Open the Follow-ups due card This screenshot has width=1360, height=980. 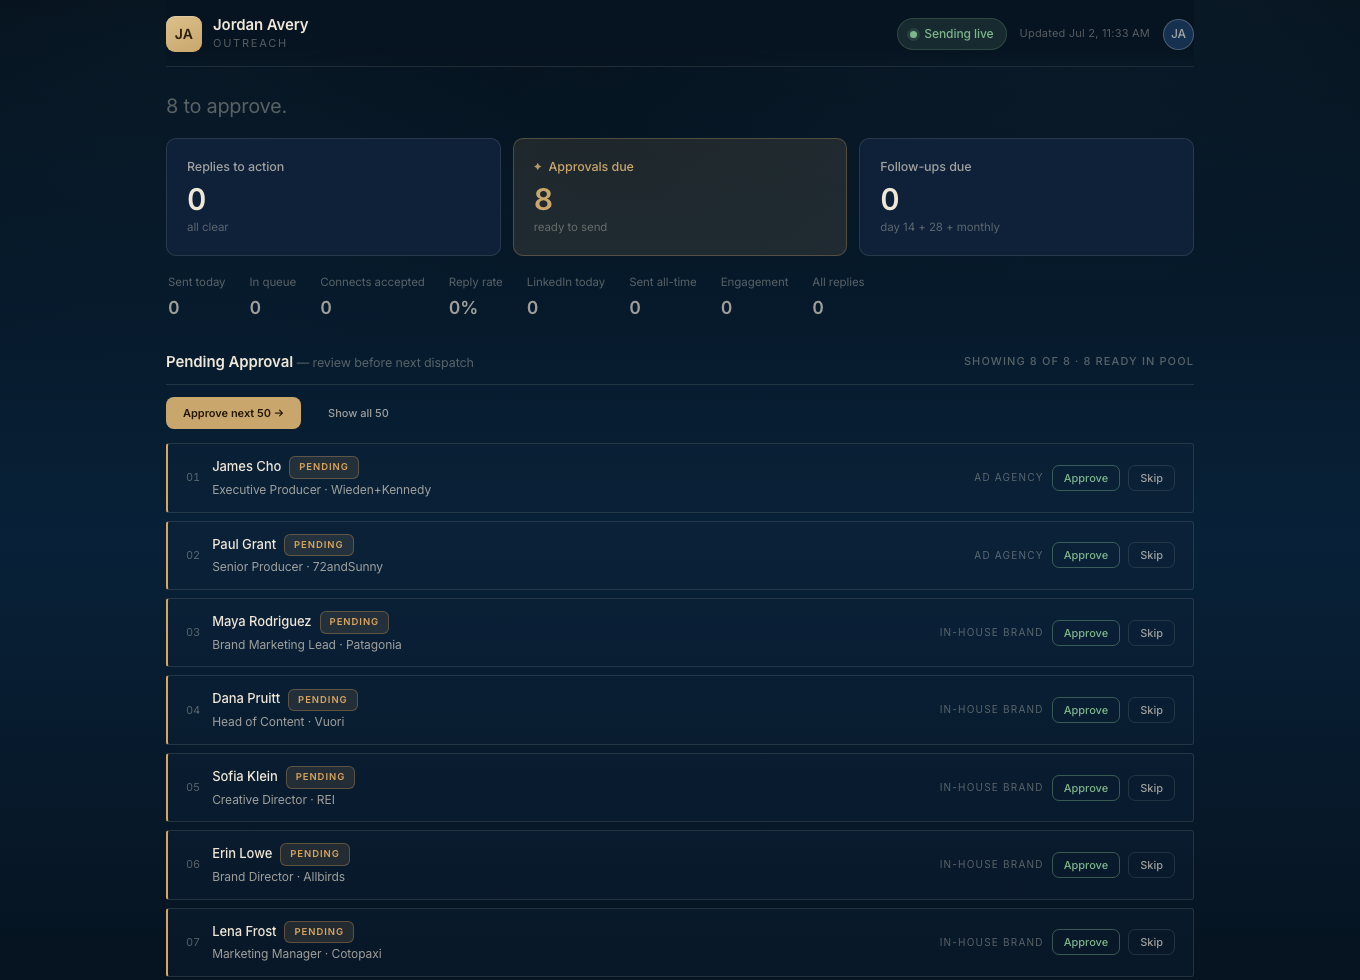pos(1026,197)
